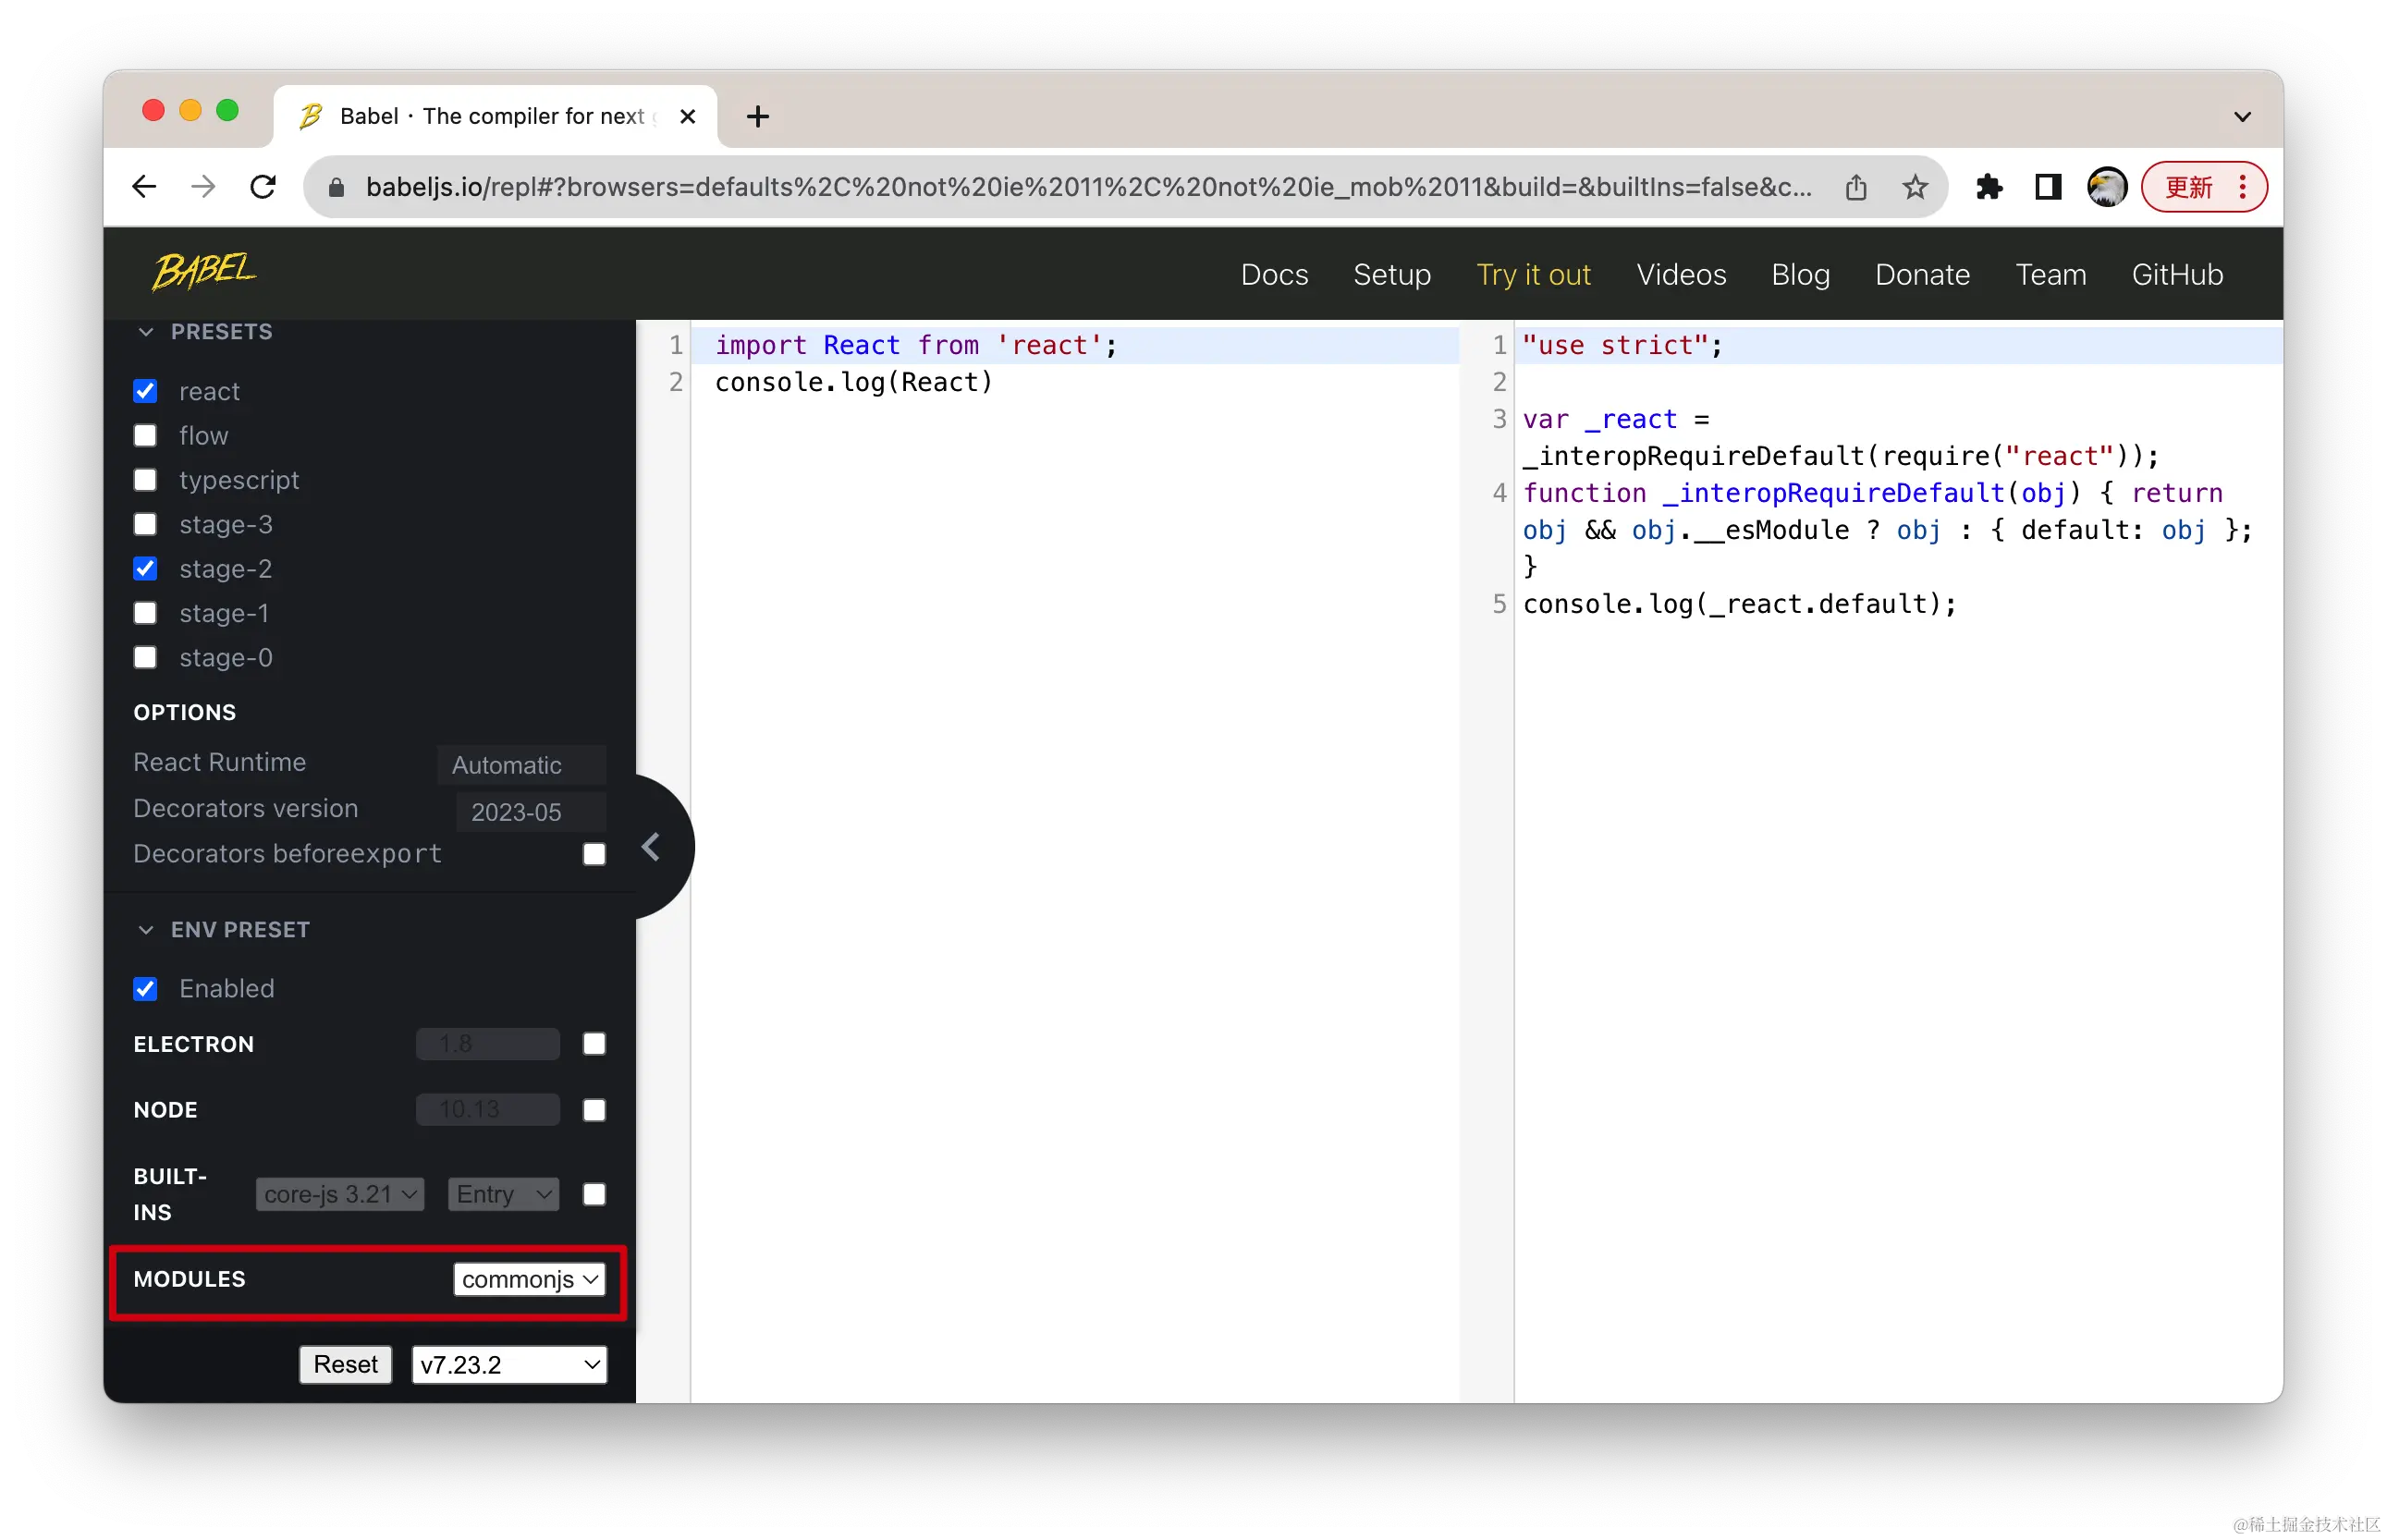Open the MODULES commonjs dropdown
2387x1540 pixels.
[529, 1279]
